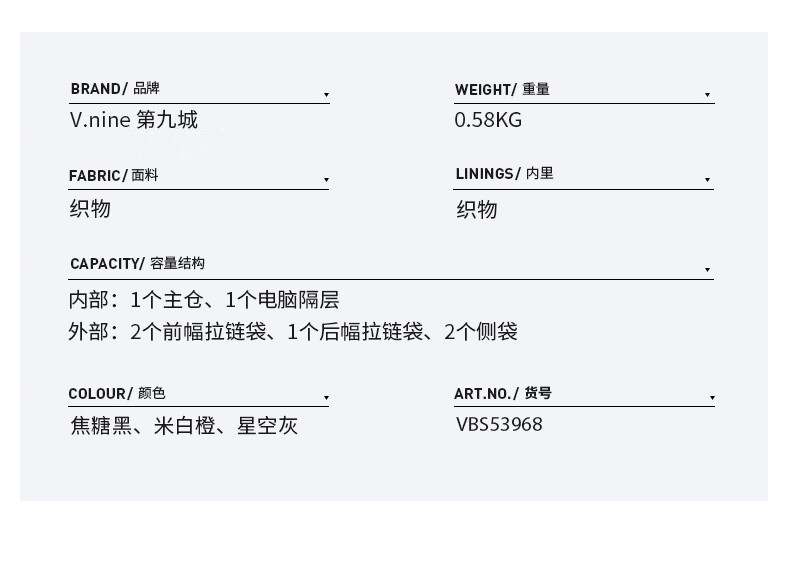Click the LININGS / 内里 label
The image size is (790, 580).
[504, 174]
